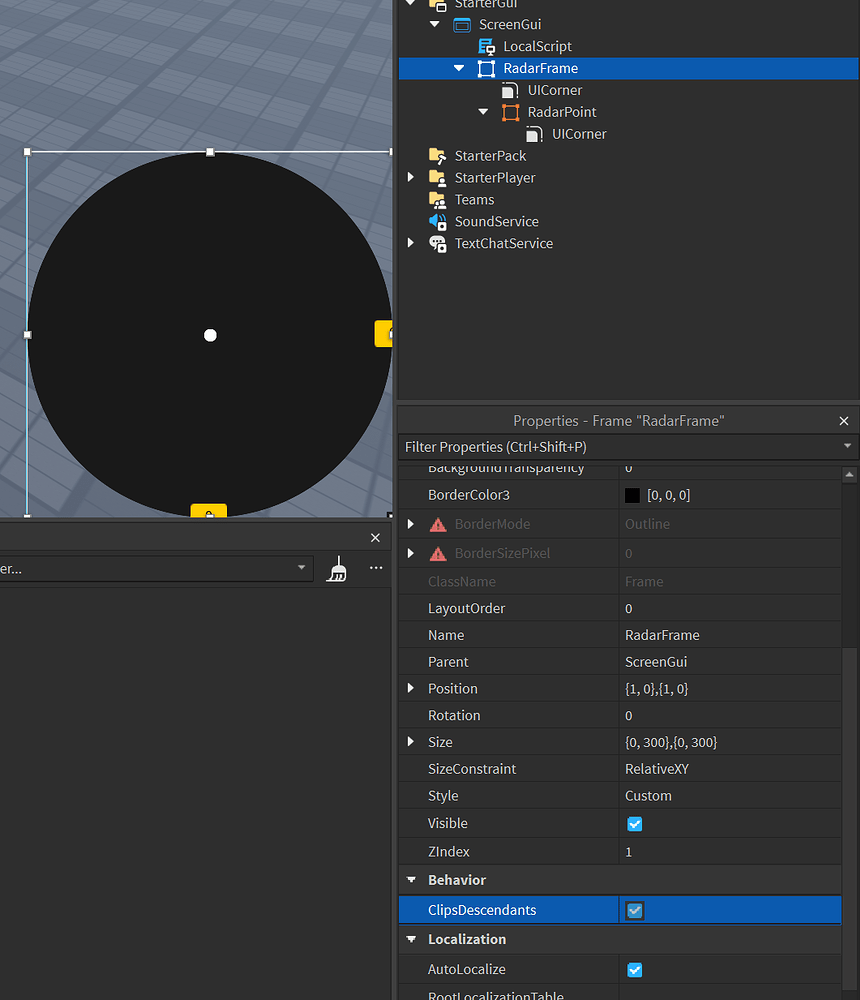Collapse the Behavior section
Screen dimensions: 860x1000
click(411, 880)
